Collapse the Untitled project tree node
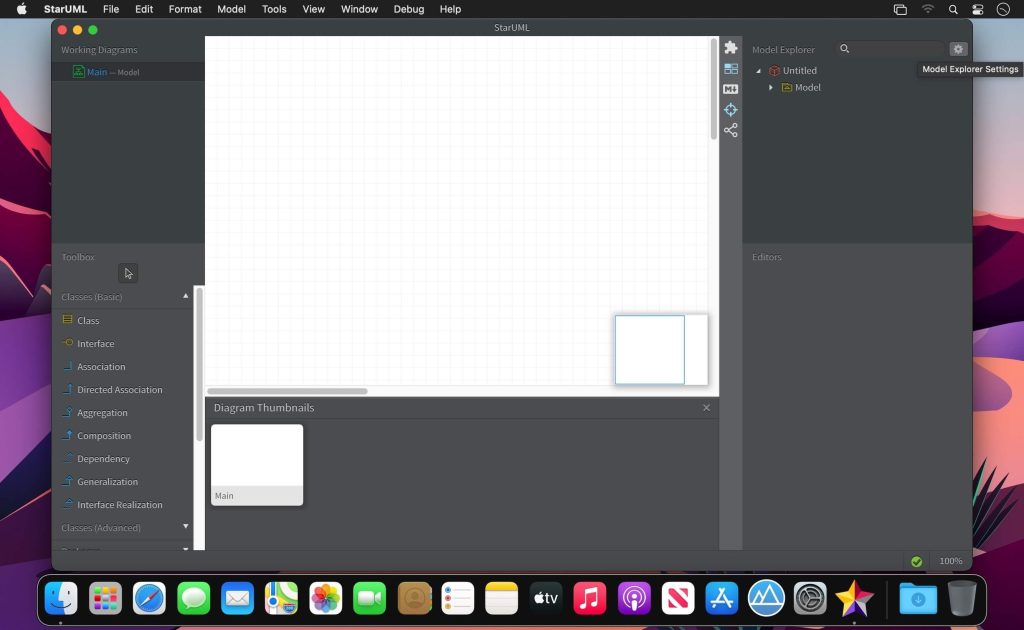Screen dimensions: 1024x630 (758, 71)
